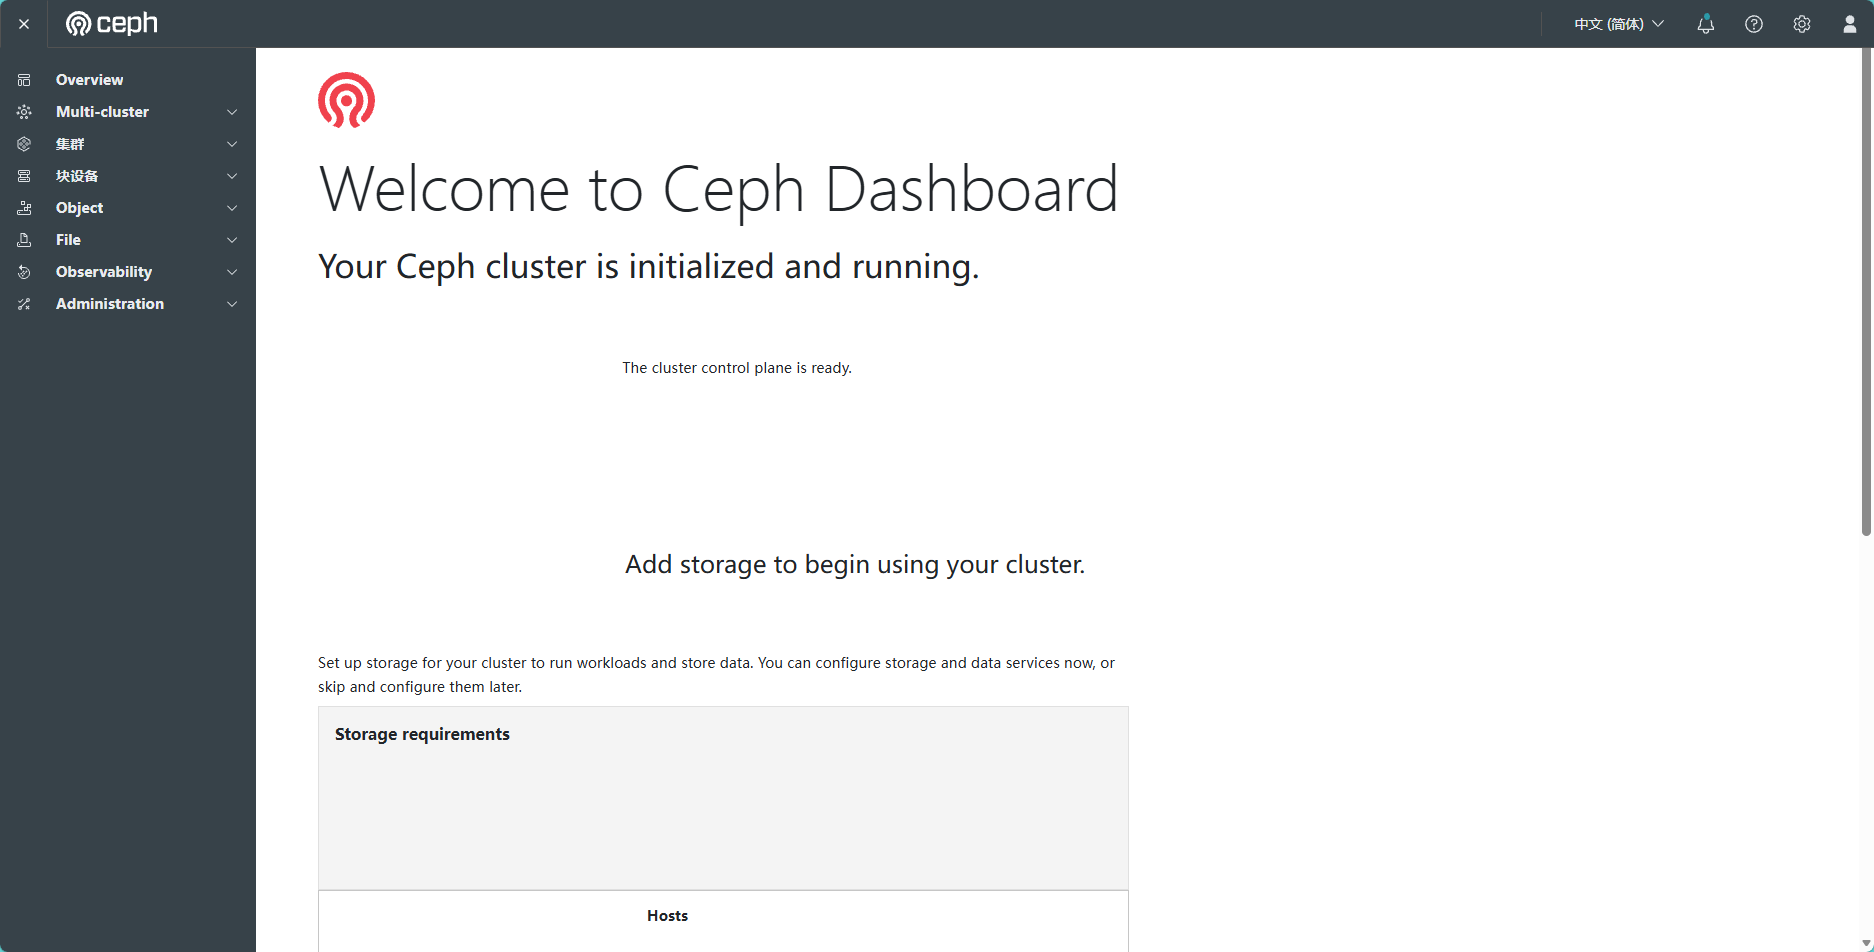Expand Administration menu chevron
The image size is (1874, 952).
(232, 304)
